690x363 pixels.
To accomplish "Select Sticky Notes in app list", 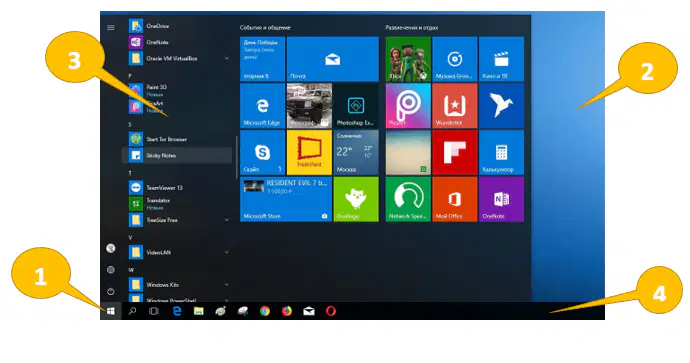I will tap(177, 155).
